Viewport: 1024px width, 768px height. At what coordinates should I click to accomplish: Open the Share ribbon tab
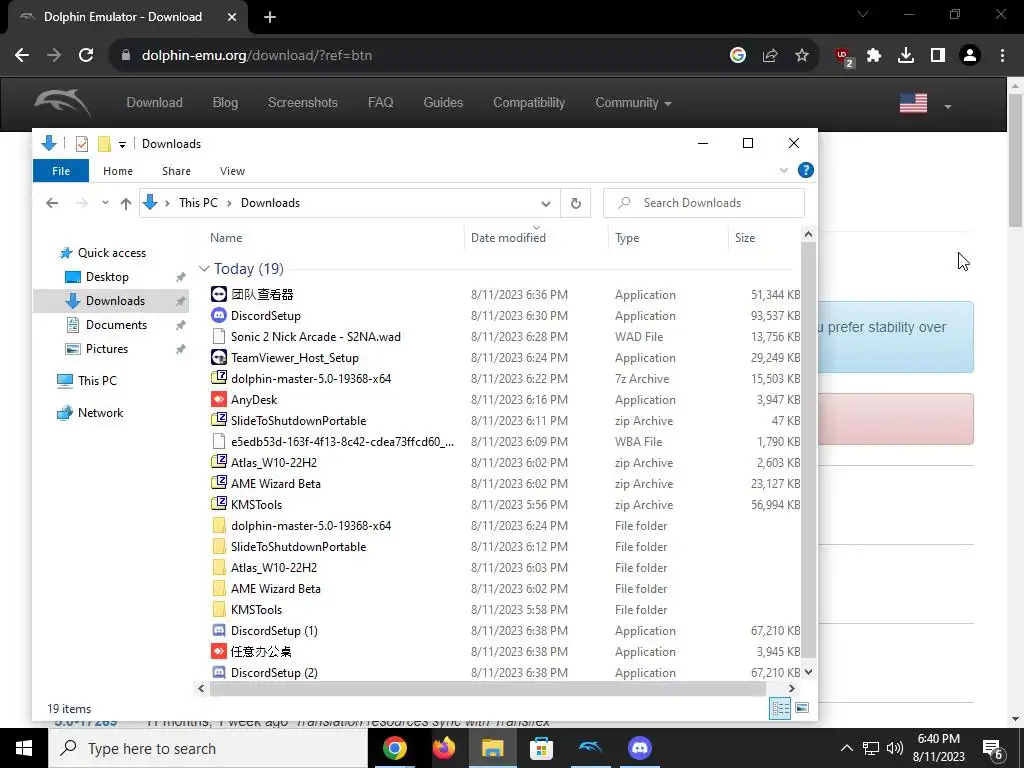[176, 171]
